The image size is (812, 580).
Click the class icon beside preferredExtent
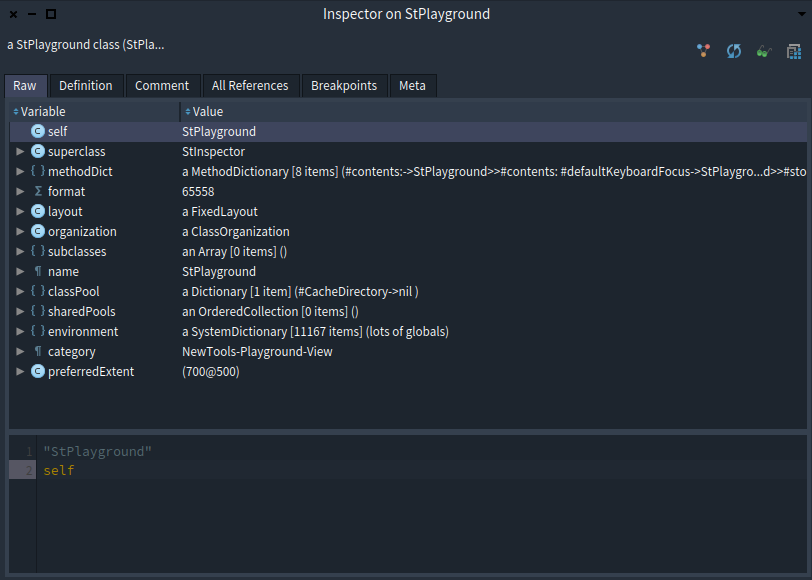pyautogui.click(x=38, y=371)
